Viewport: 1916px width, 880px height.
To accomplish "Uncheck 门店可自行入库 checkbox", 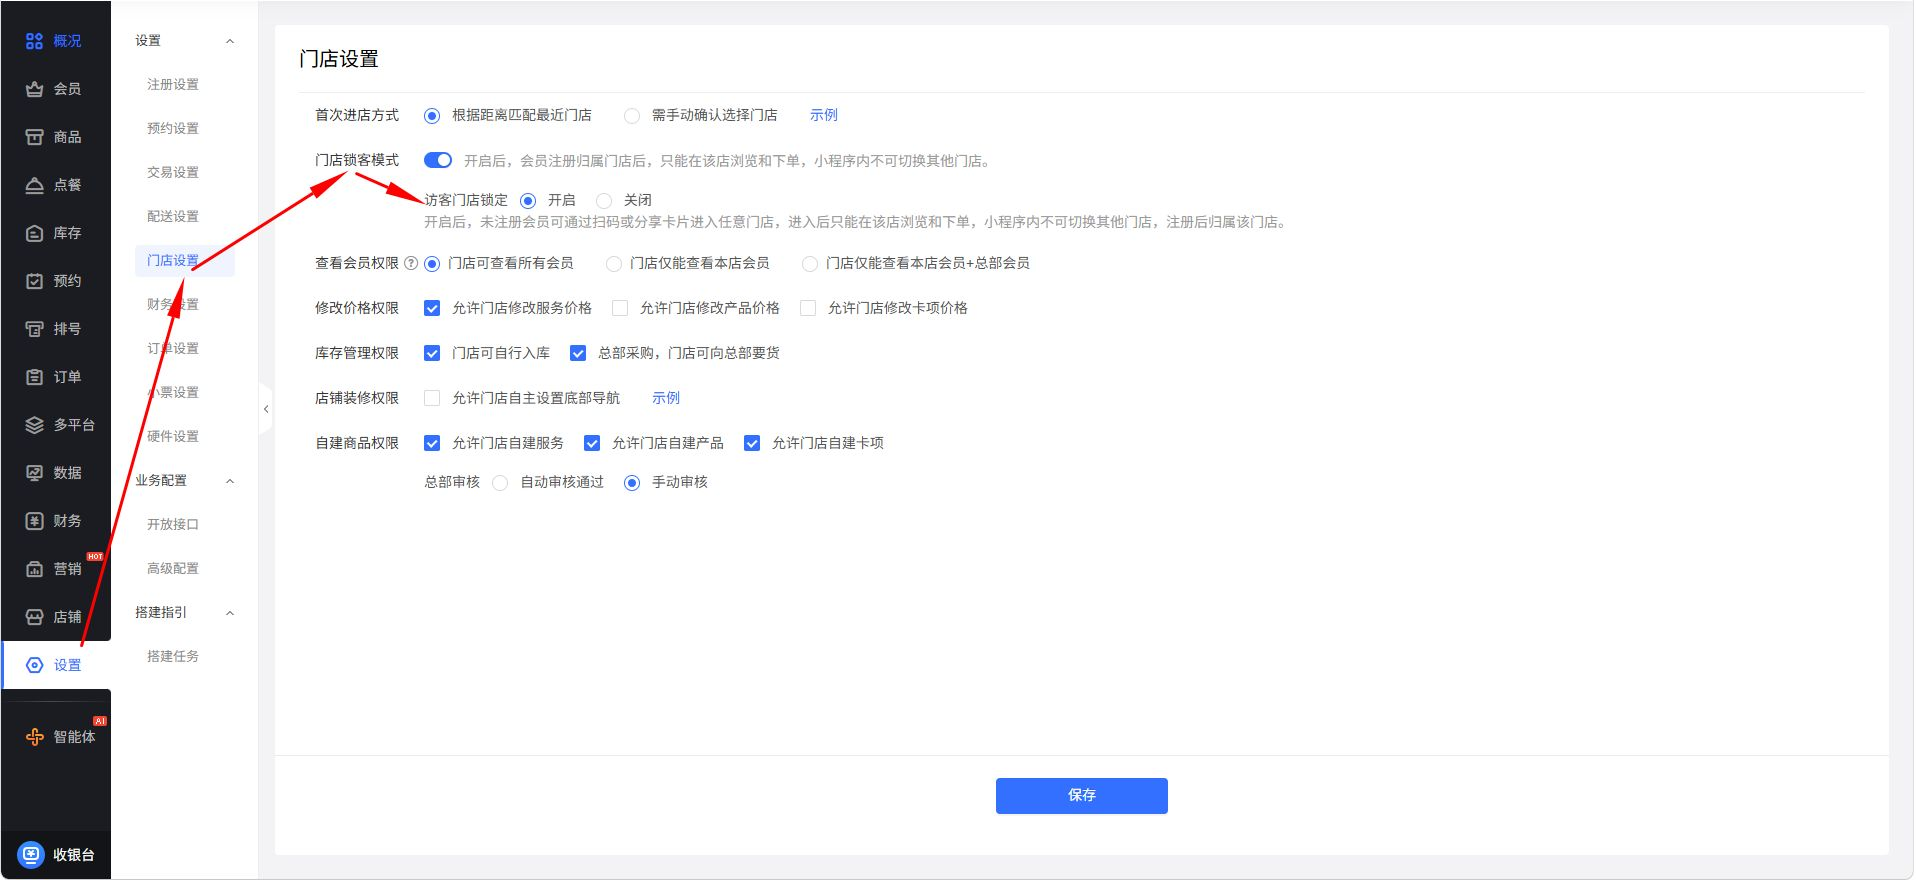I will tap(432, 353).
